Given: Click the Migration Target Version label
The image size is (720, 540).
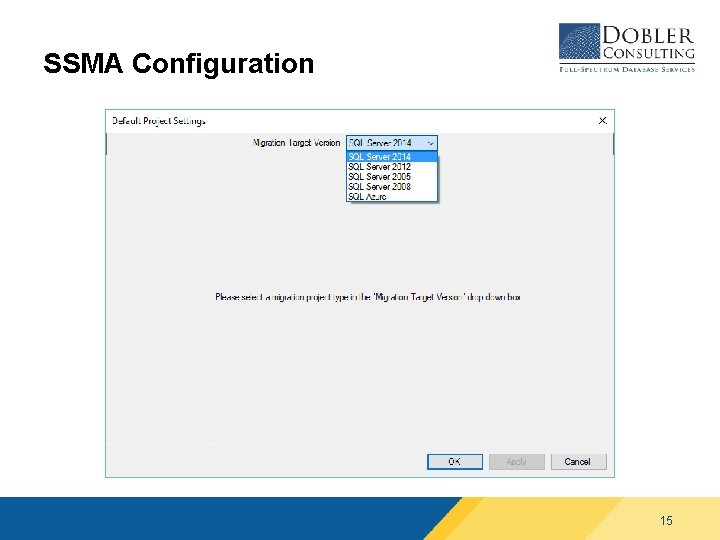Looking at the screenshot, I should click(296, 143).
